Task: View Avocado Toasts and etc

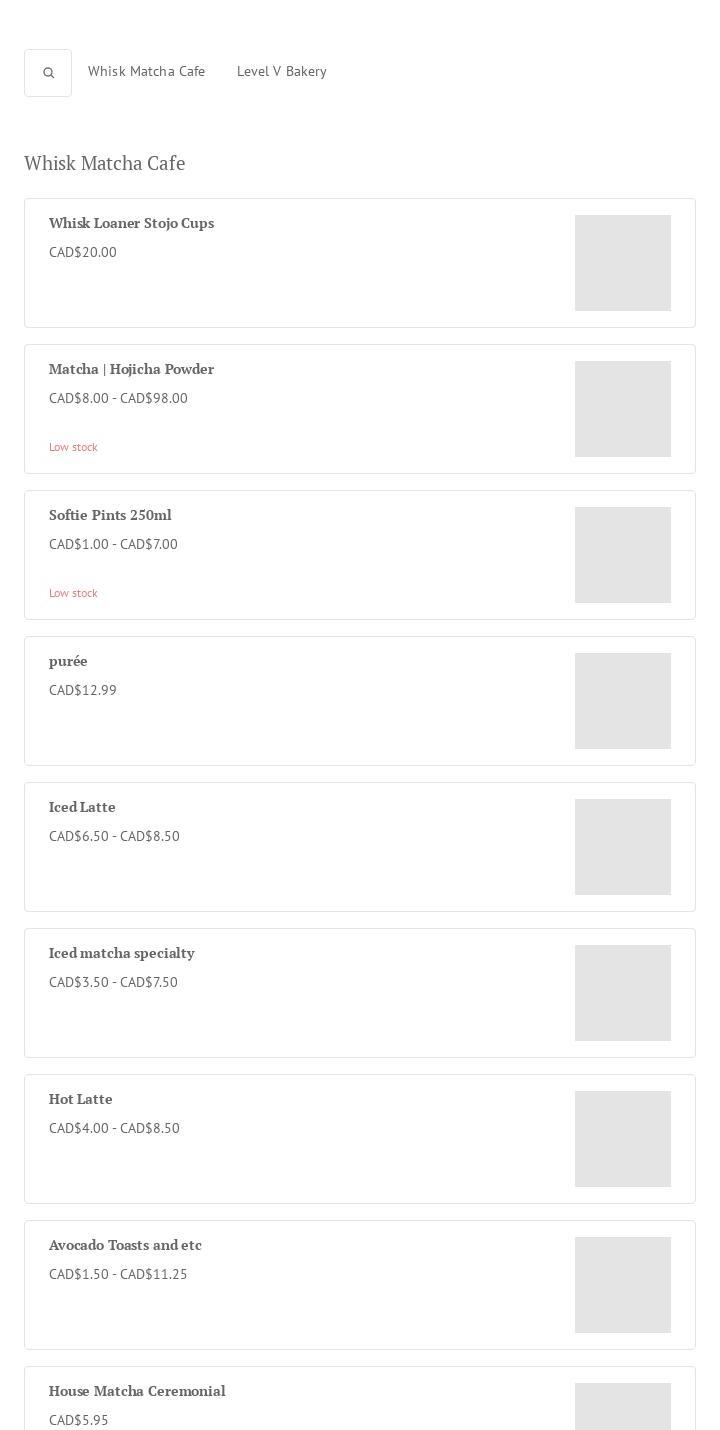Action: pos(125,1245)
